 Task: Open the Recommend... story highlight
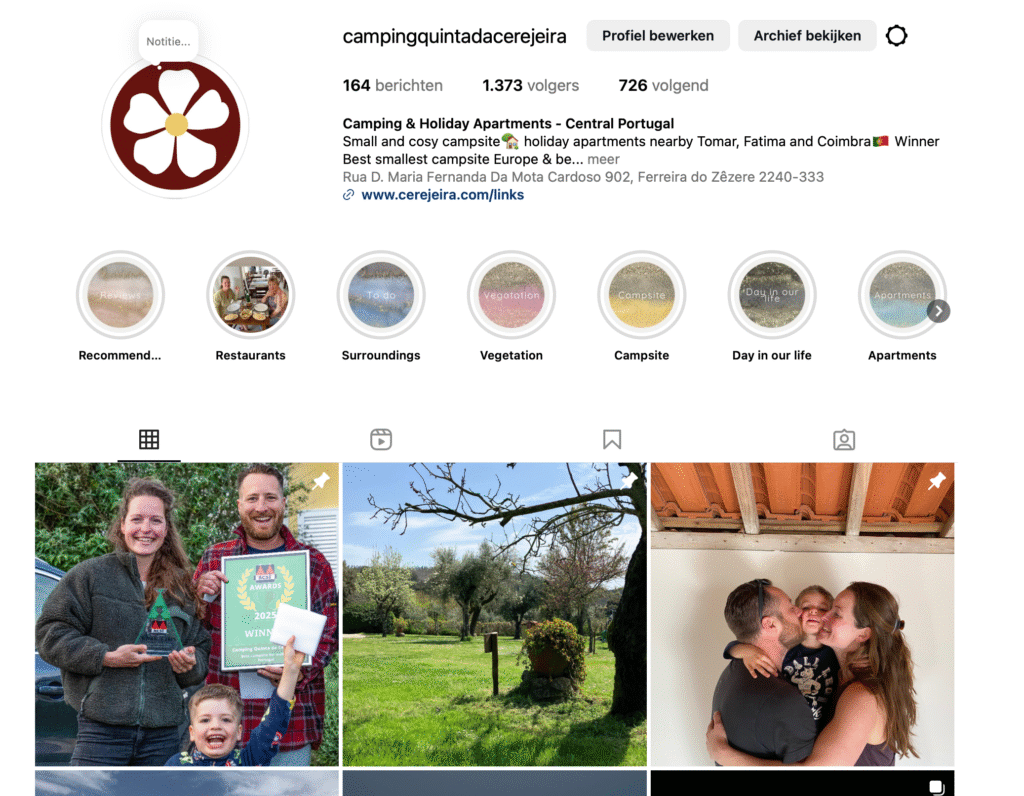[x=120, y=295]
